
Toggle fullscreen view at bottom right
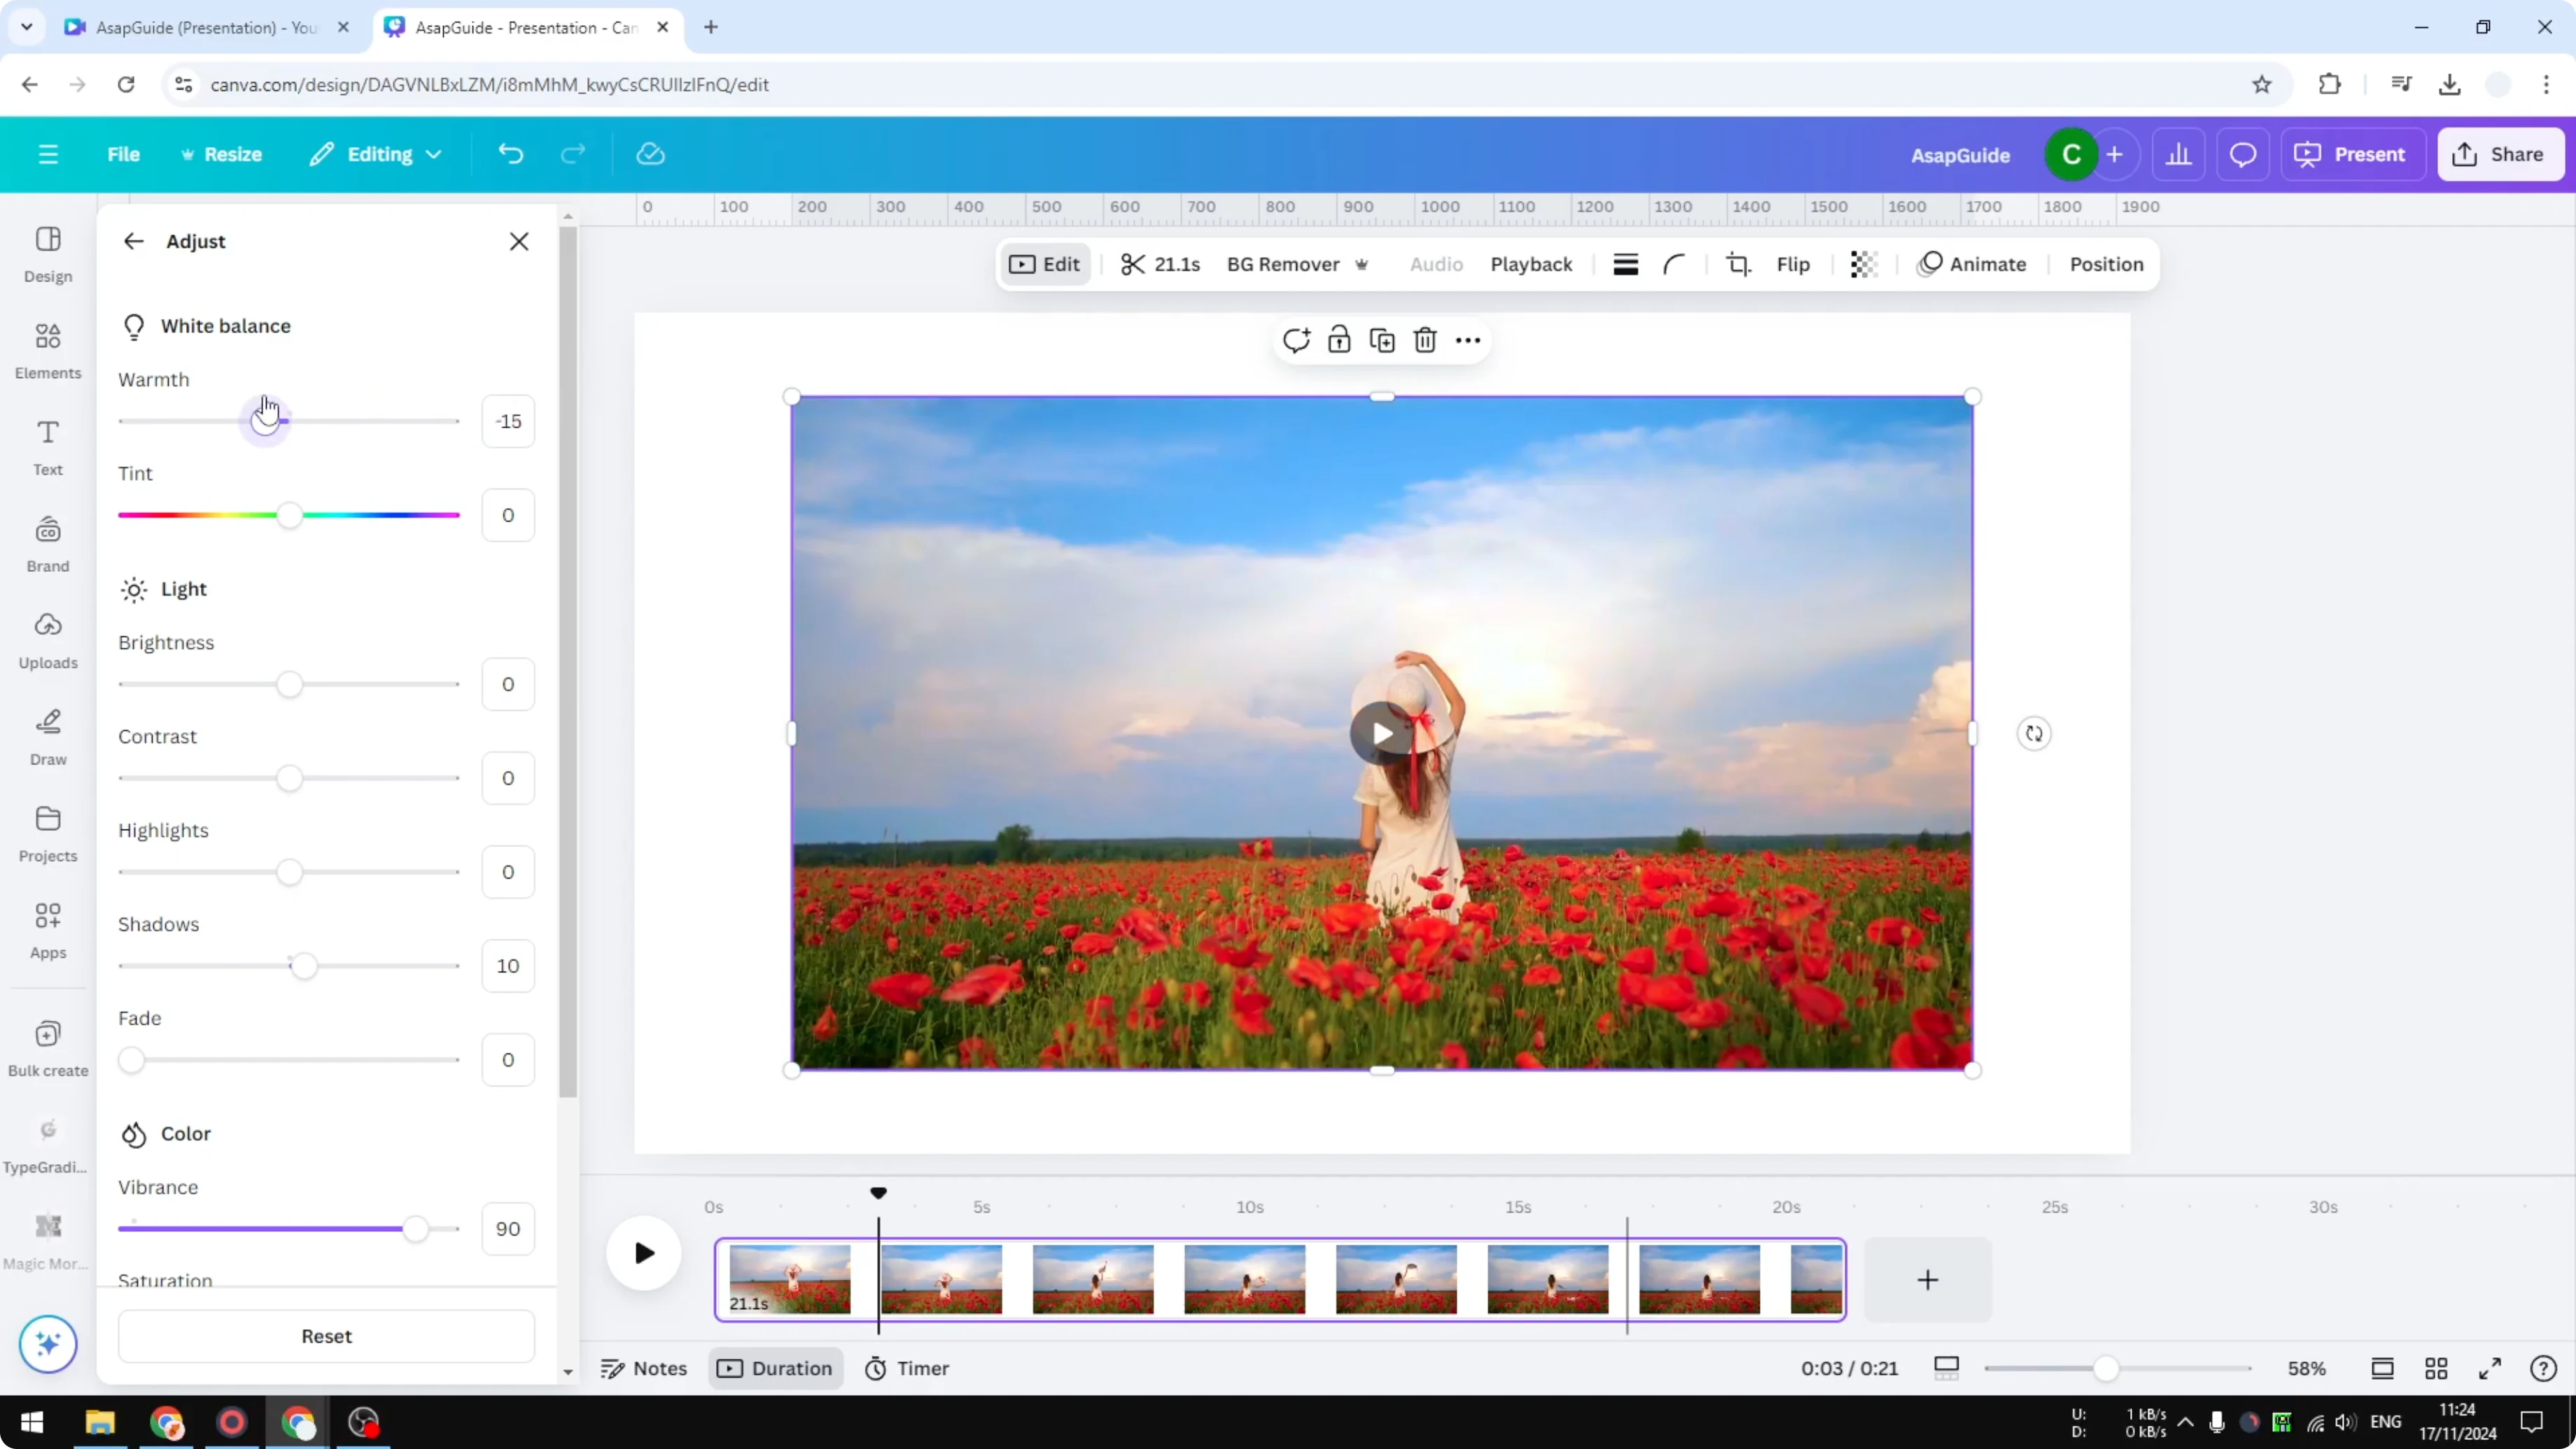point(2490,1368)
